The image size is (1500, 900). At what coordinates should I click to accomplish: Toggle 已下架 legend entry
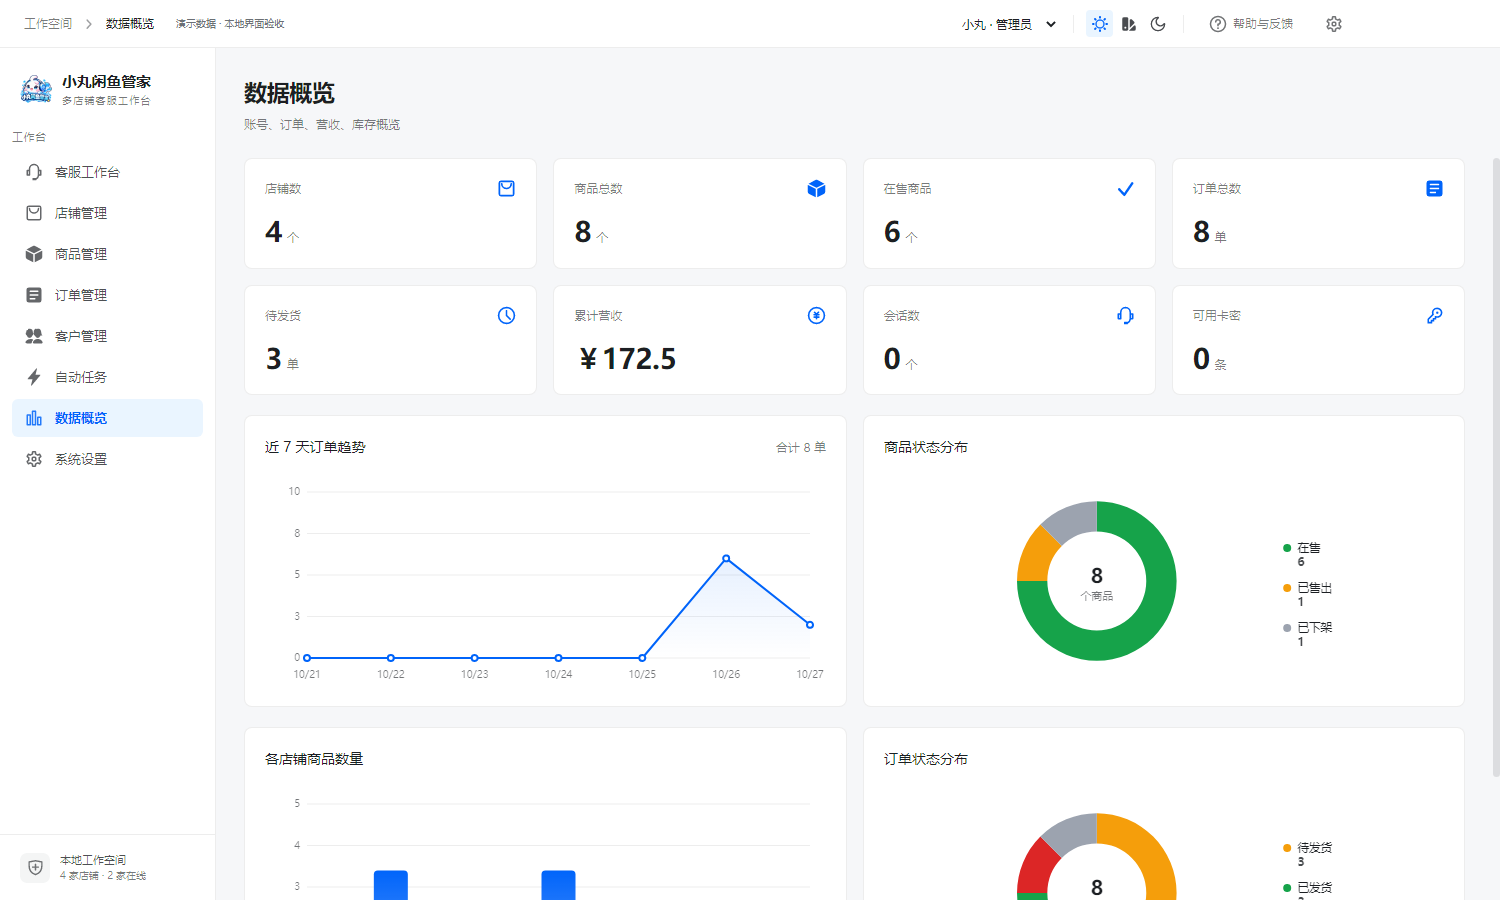pos(1308,634)
